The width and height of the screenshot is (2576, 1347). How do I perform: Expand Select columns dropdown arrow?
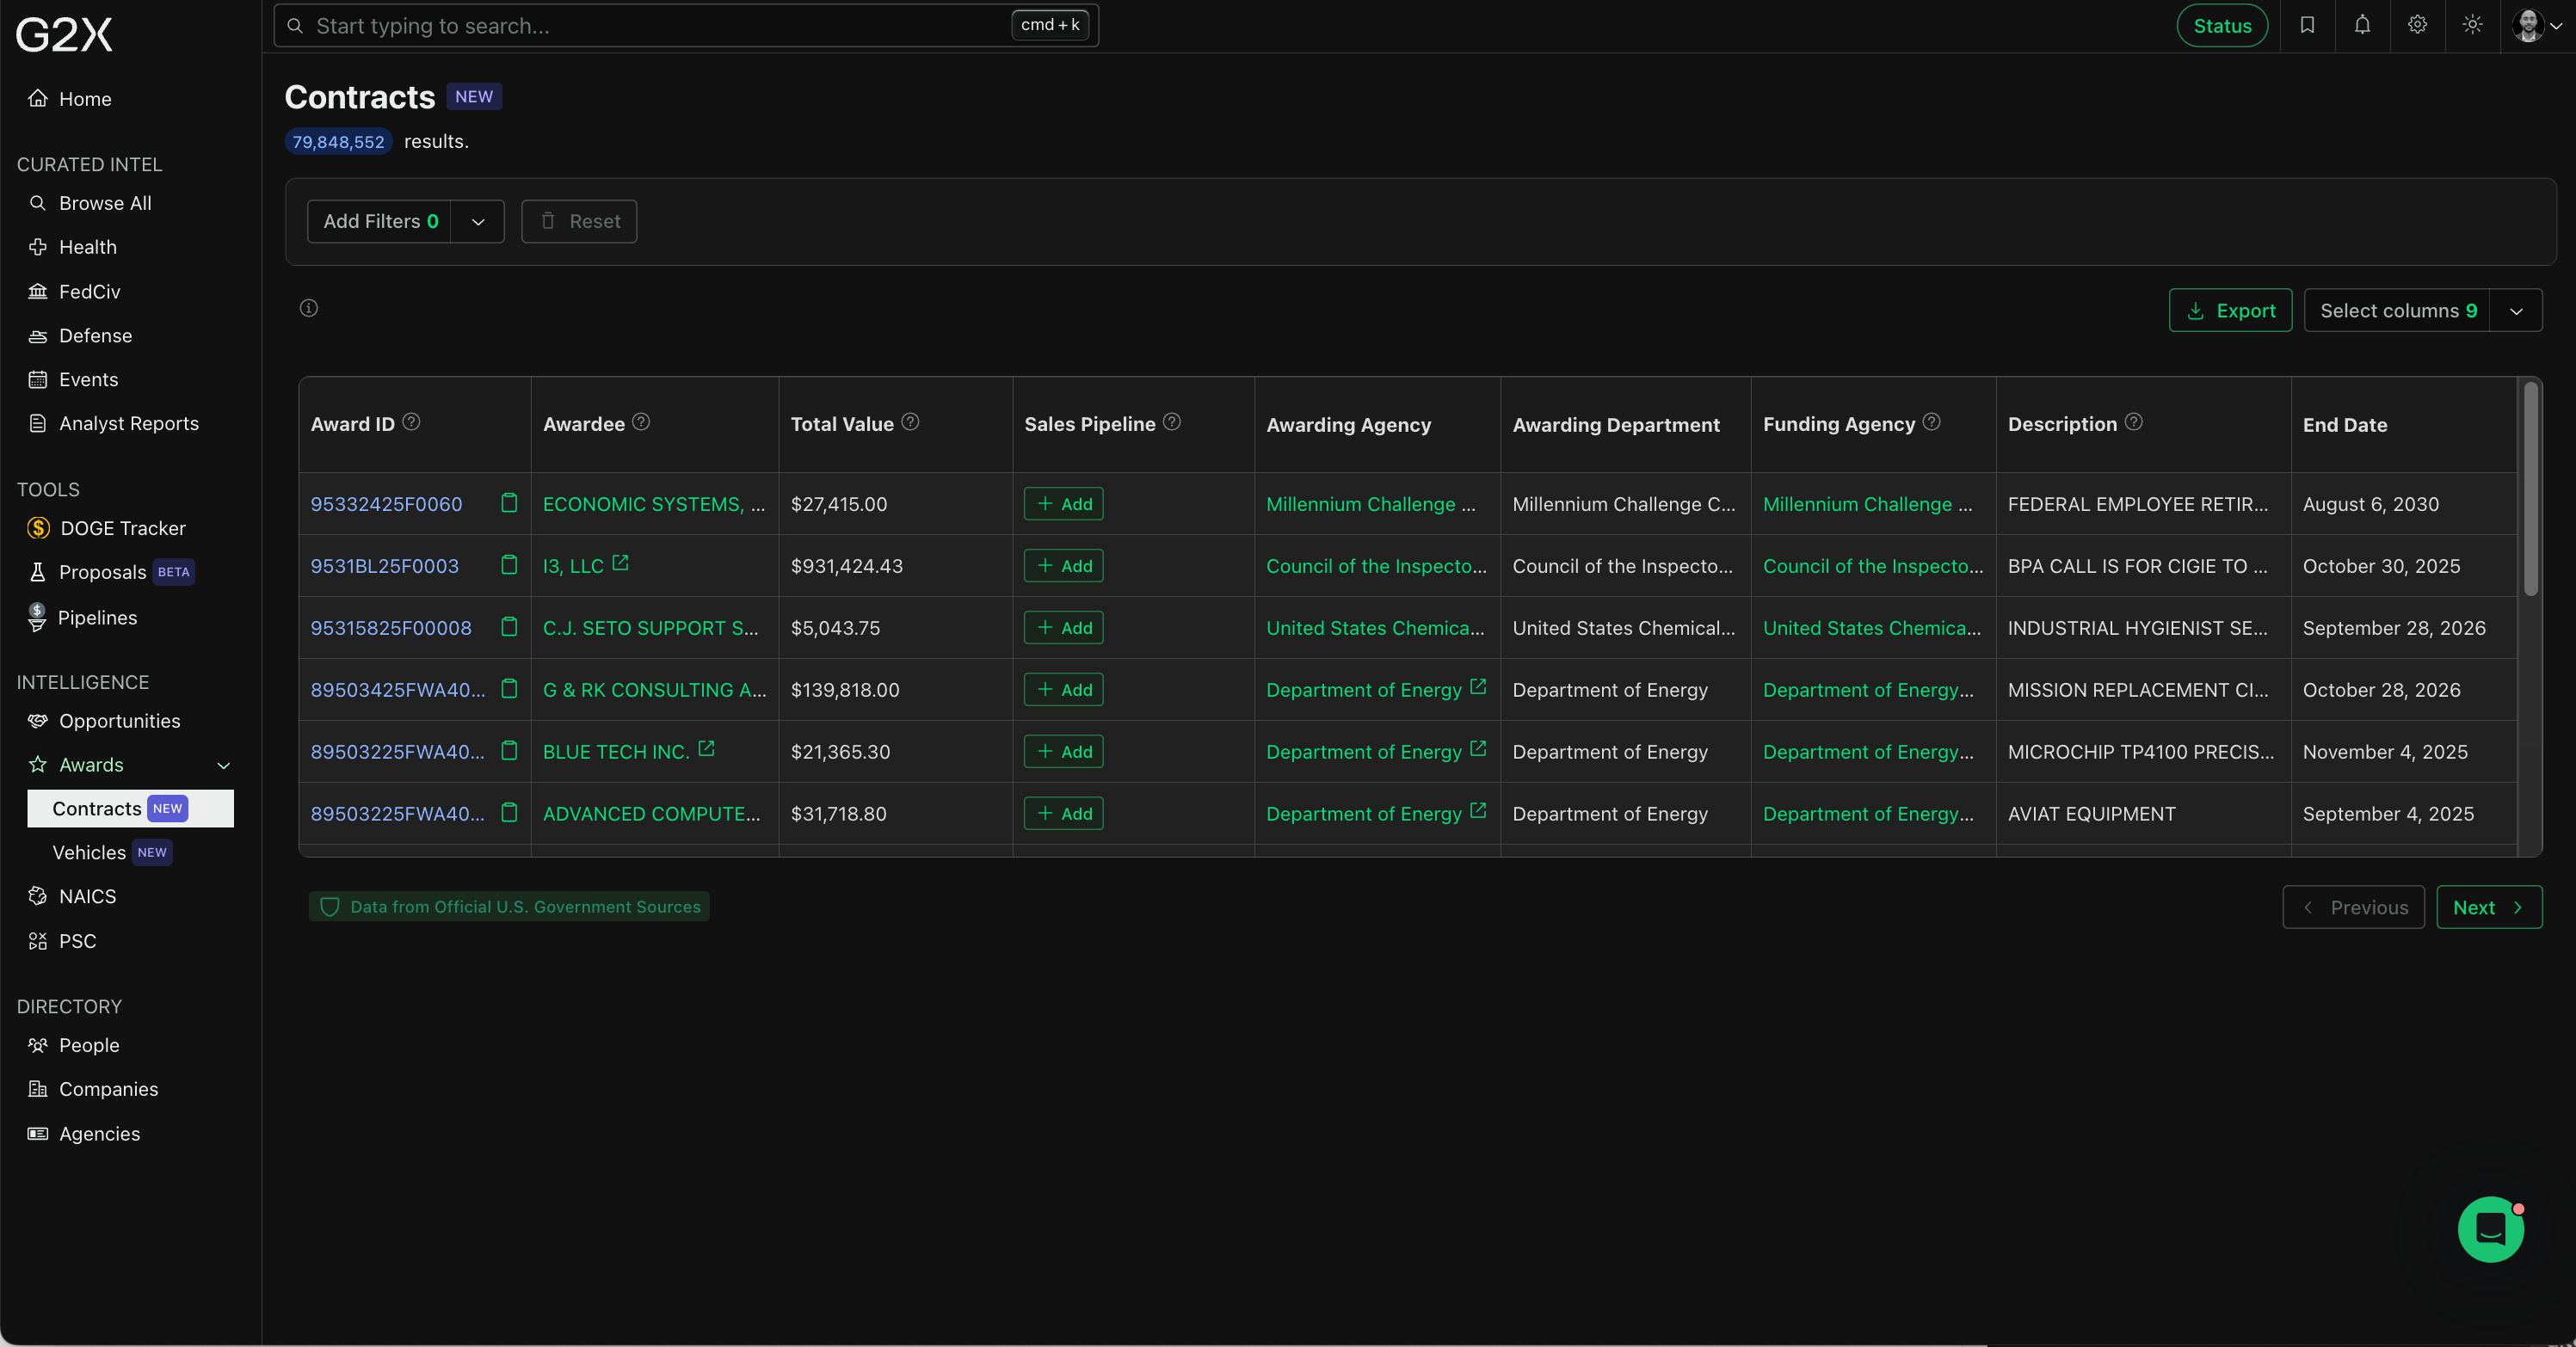click(2516, 310)
